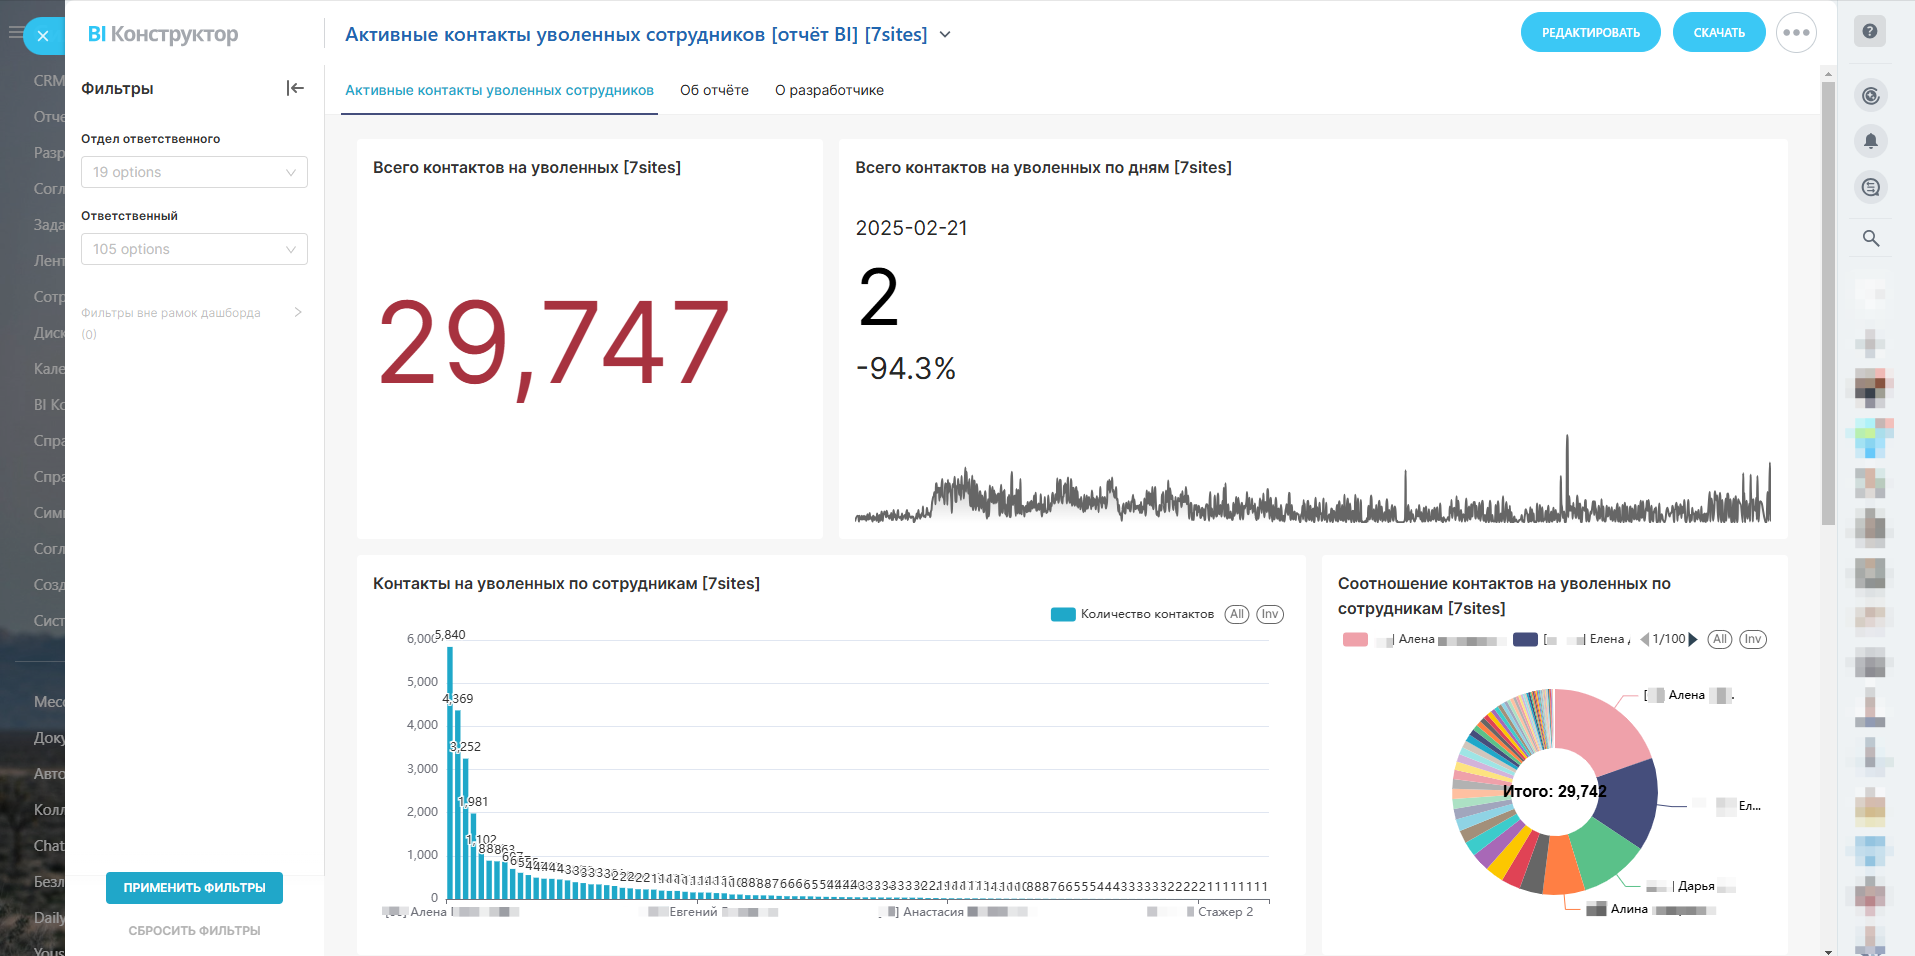Screen dimensions: 1915x956
Task: Expand the report title dropdown chevron
Action: (945, 35)
